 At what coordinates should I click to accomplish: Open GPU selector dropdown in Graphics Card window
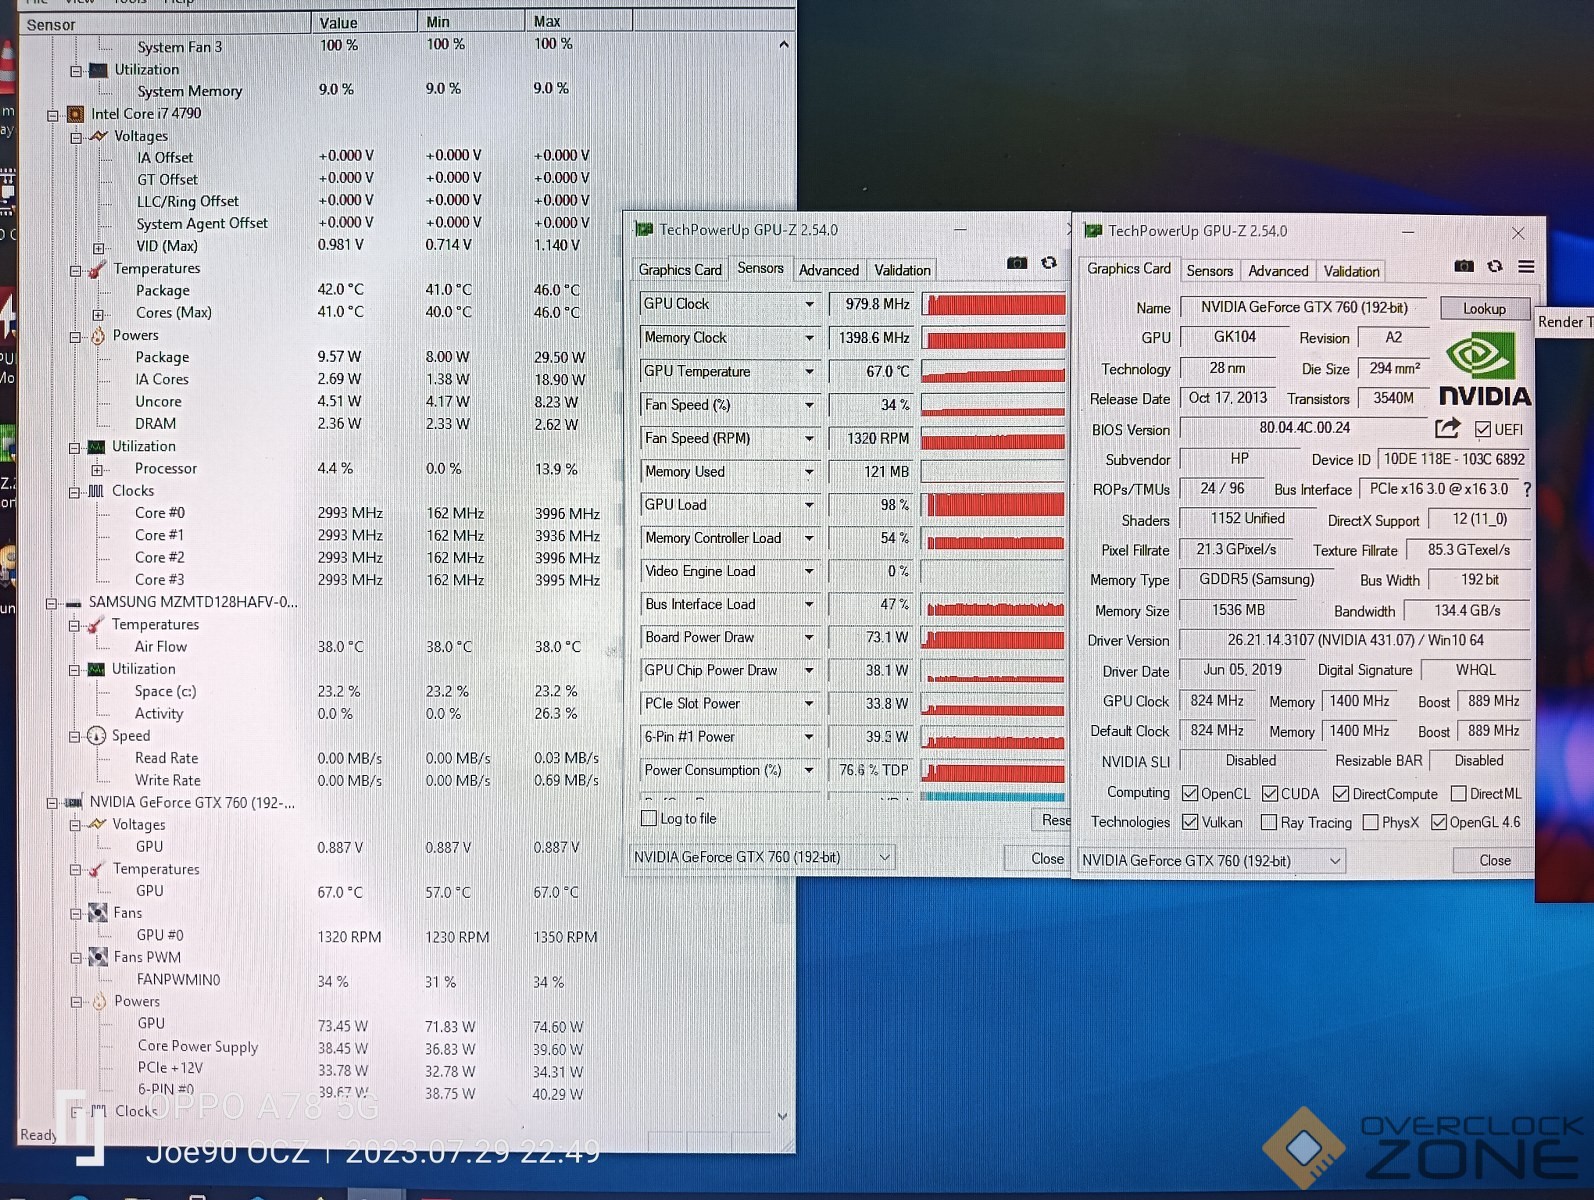(x=1335, y=861)
